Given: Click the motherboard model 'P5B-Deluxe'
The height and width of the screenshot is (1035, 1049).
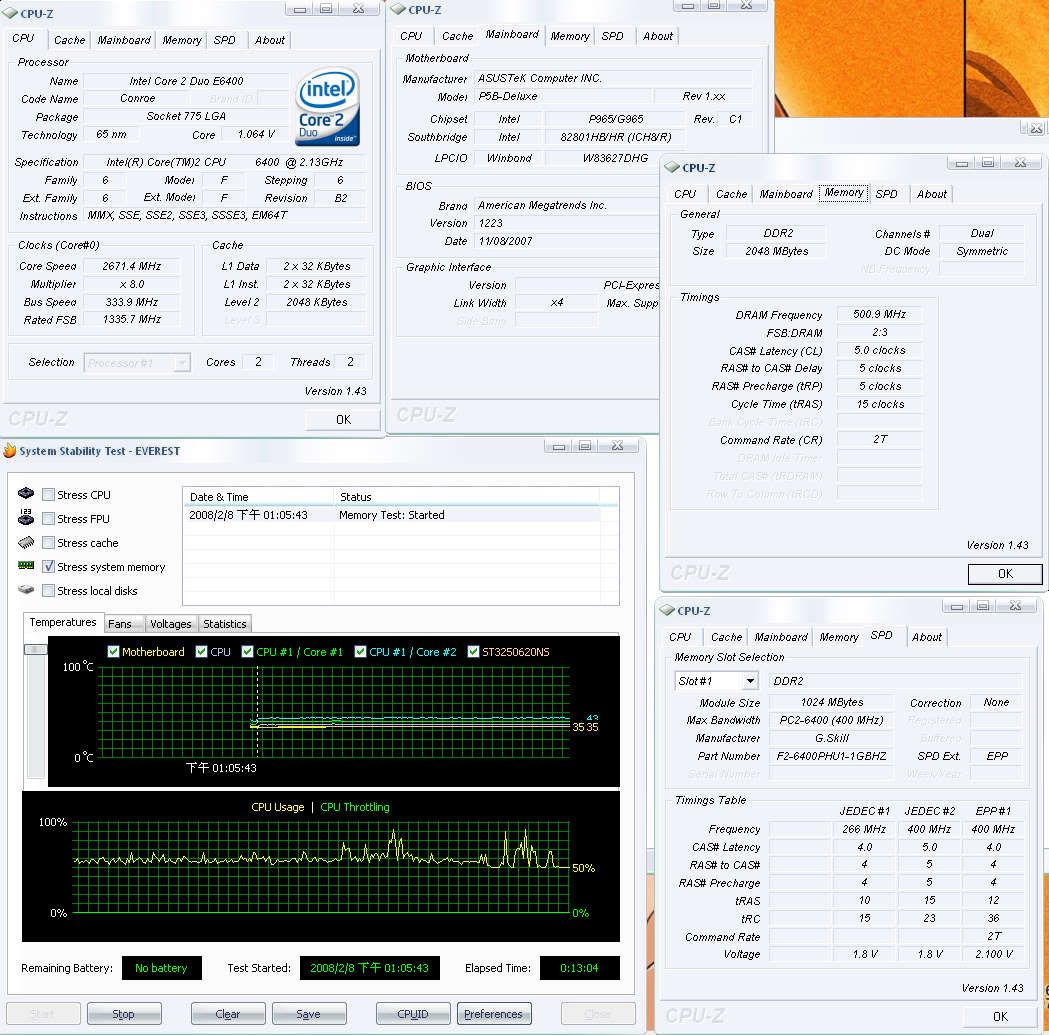Looking at the screenshot, I should point(562,96).
